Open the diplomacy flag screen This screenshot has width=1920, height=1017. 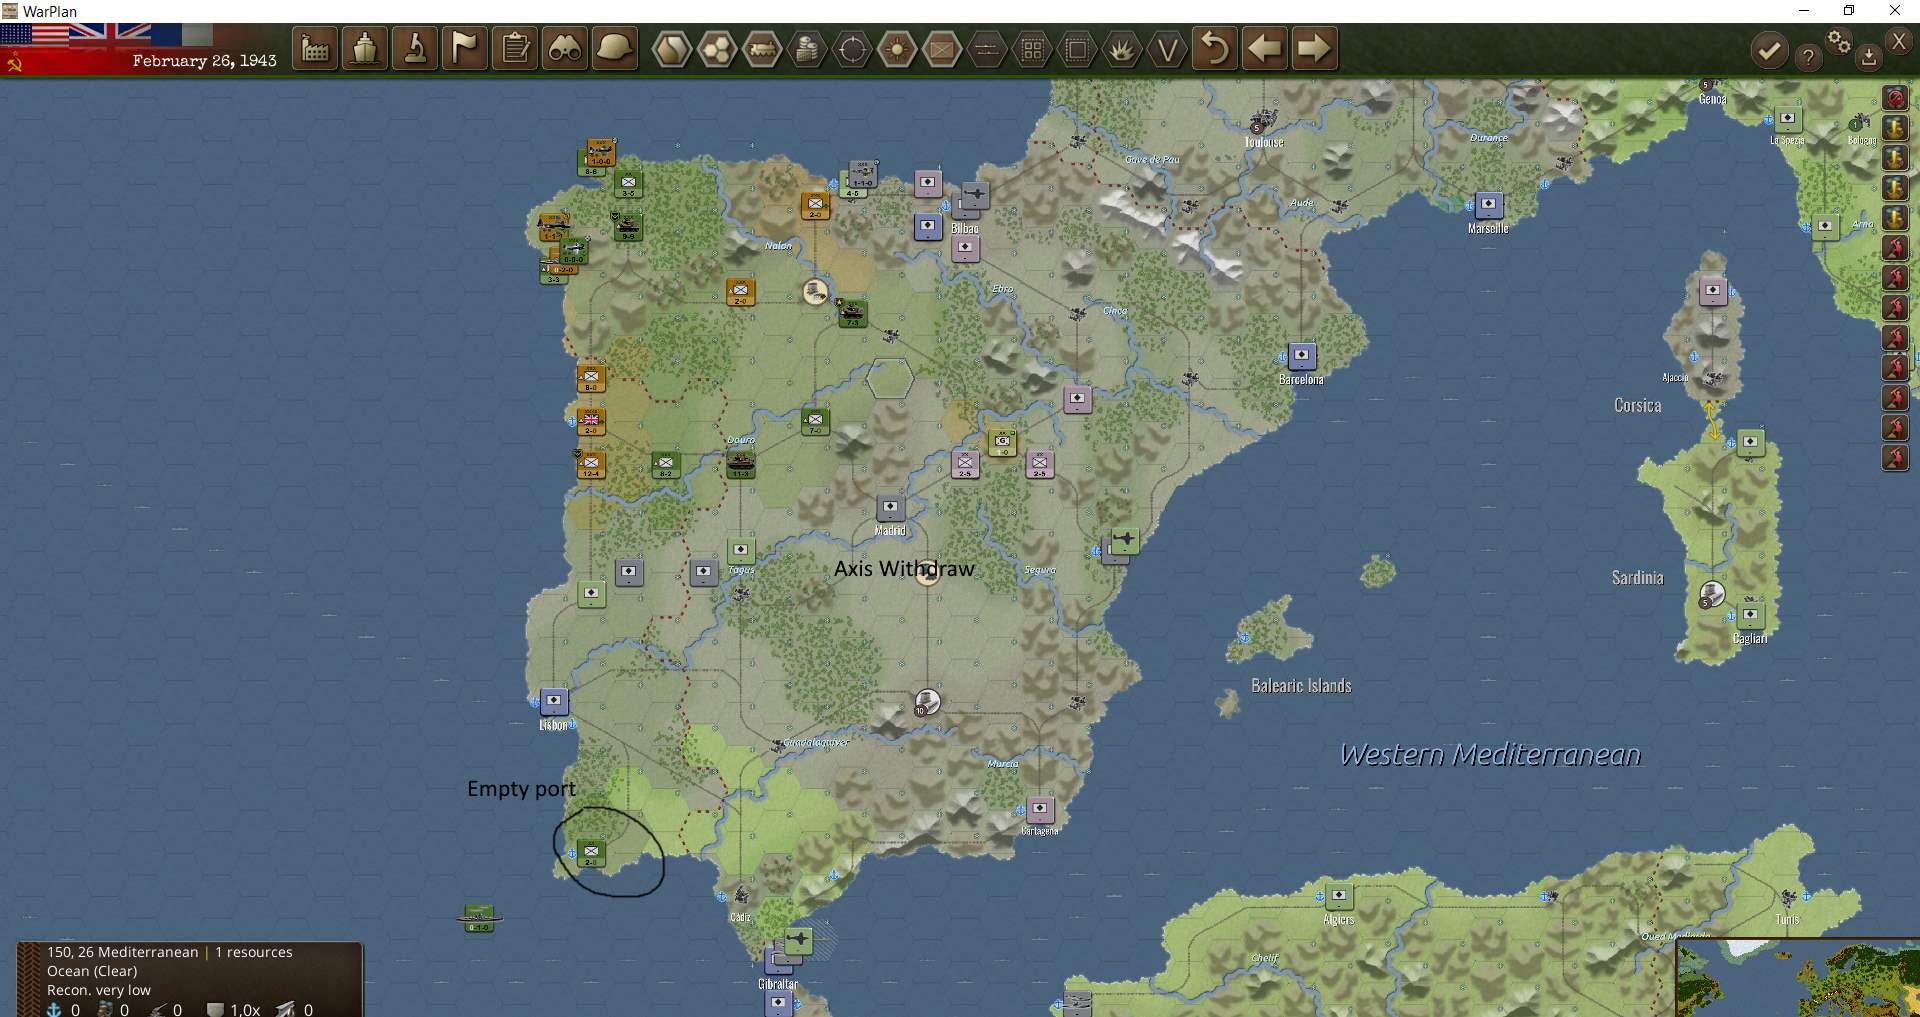(465, 49)
